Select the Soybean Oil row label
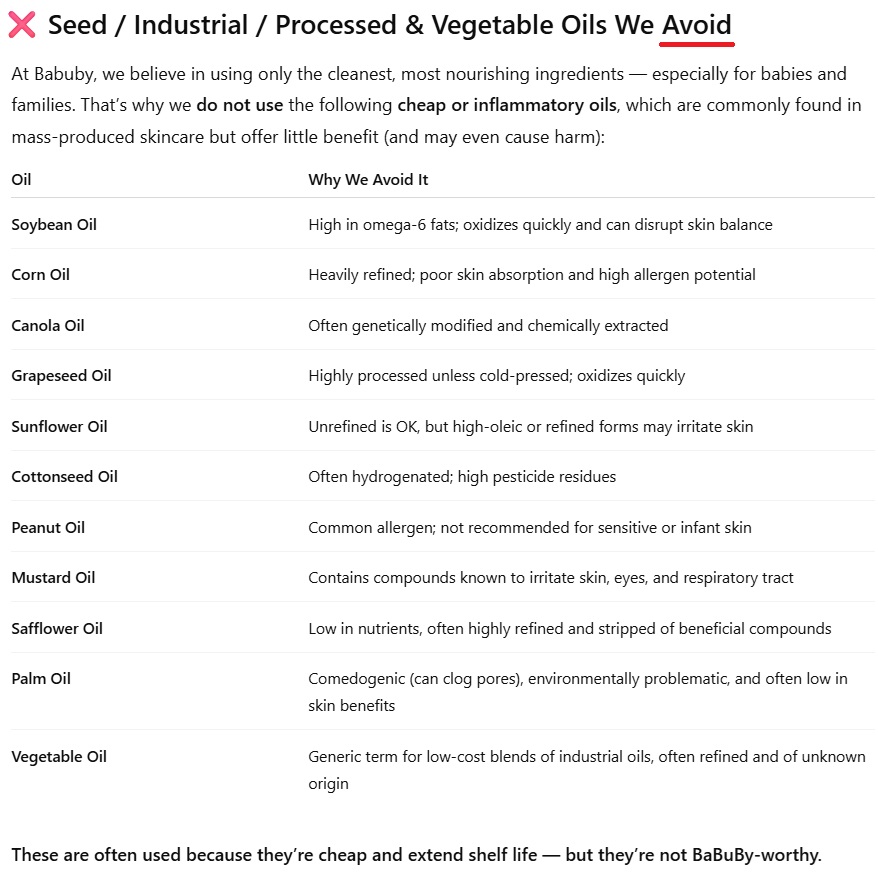The height and width of the screenshot is (886, 878). click(54, 225)
